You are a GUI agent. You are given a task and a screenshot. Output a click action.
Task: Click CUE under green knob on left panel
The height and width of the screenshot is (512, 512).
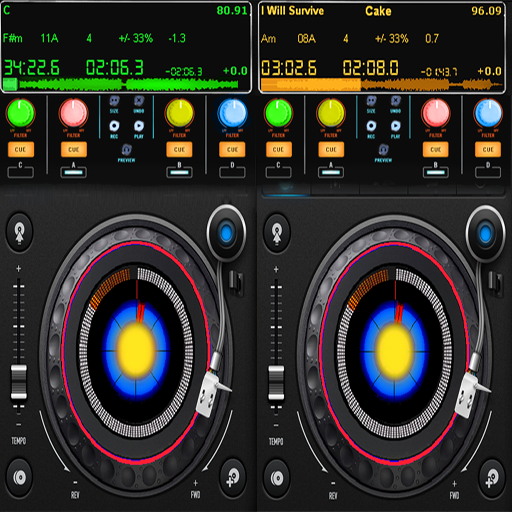(x=21, y=150)
